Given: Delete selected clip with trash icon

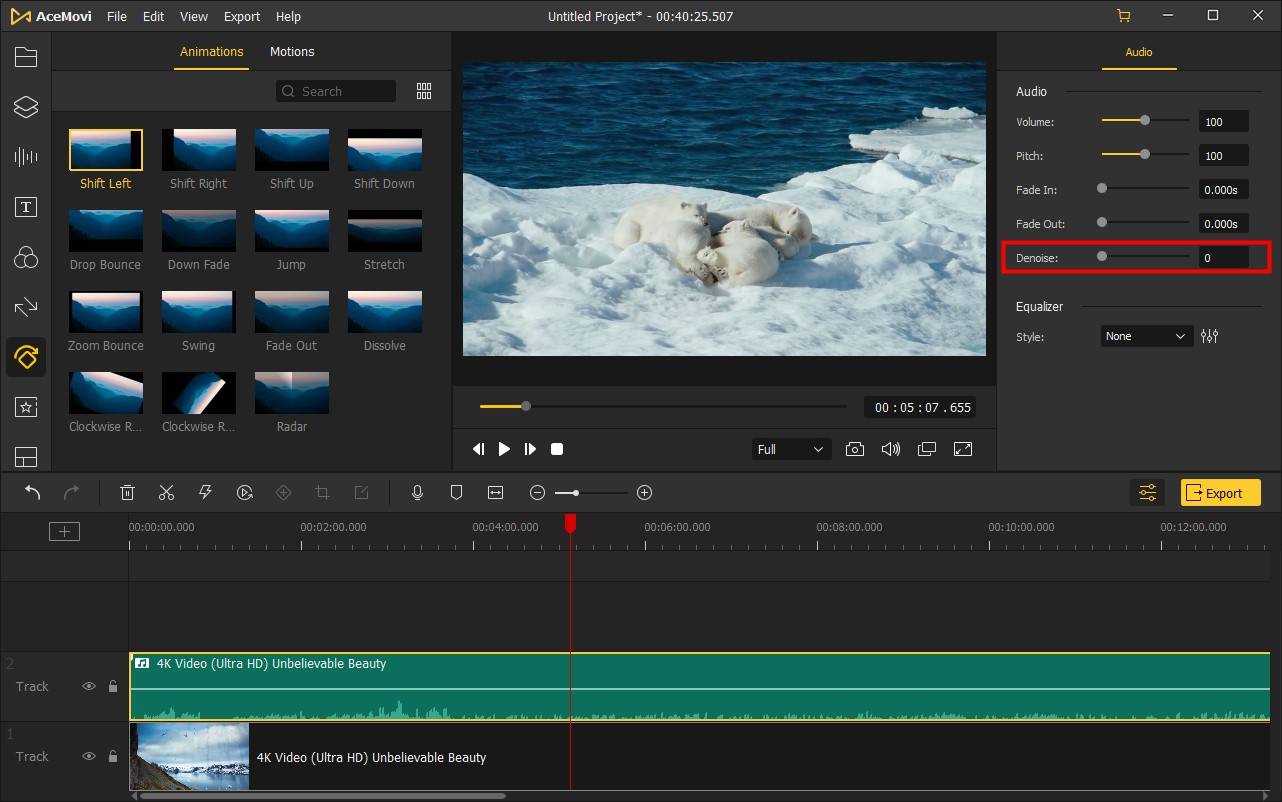Looking at the screenshot, I should point(128,493).
